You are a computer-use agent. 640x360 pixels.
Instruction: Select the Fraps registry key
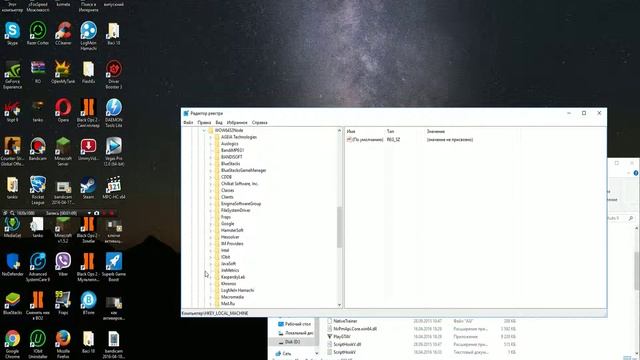click(226, 217)
